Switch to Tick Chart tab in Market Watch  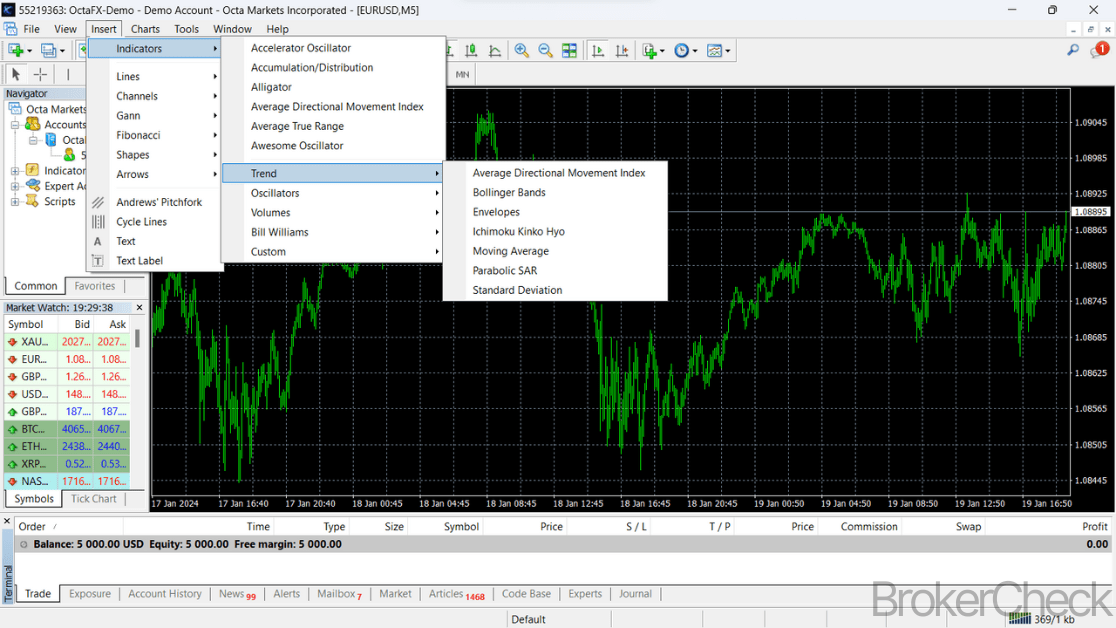[93, 499]
